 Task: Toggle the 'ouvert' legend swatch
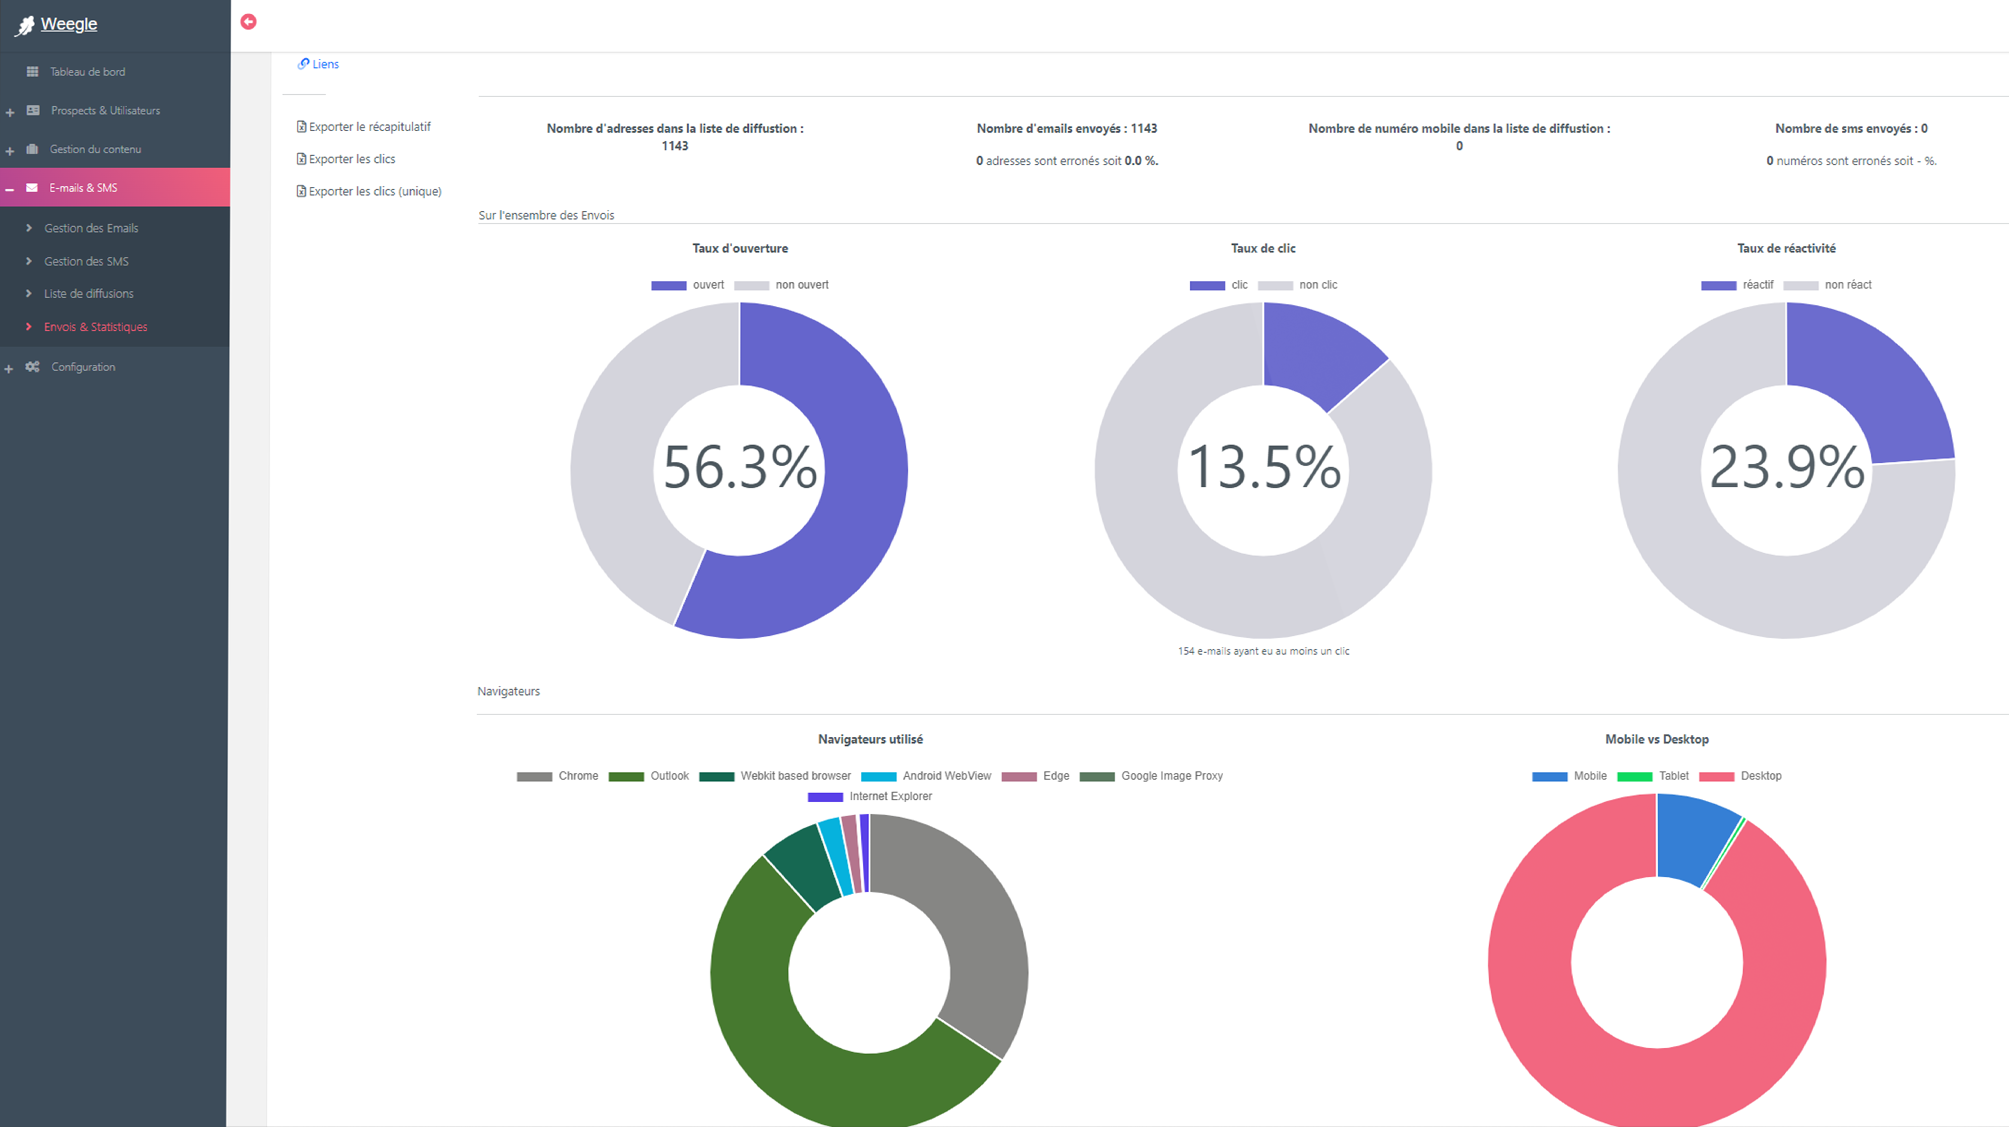[x=668, y=286]
